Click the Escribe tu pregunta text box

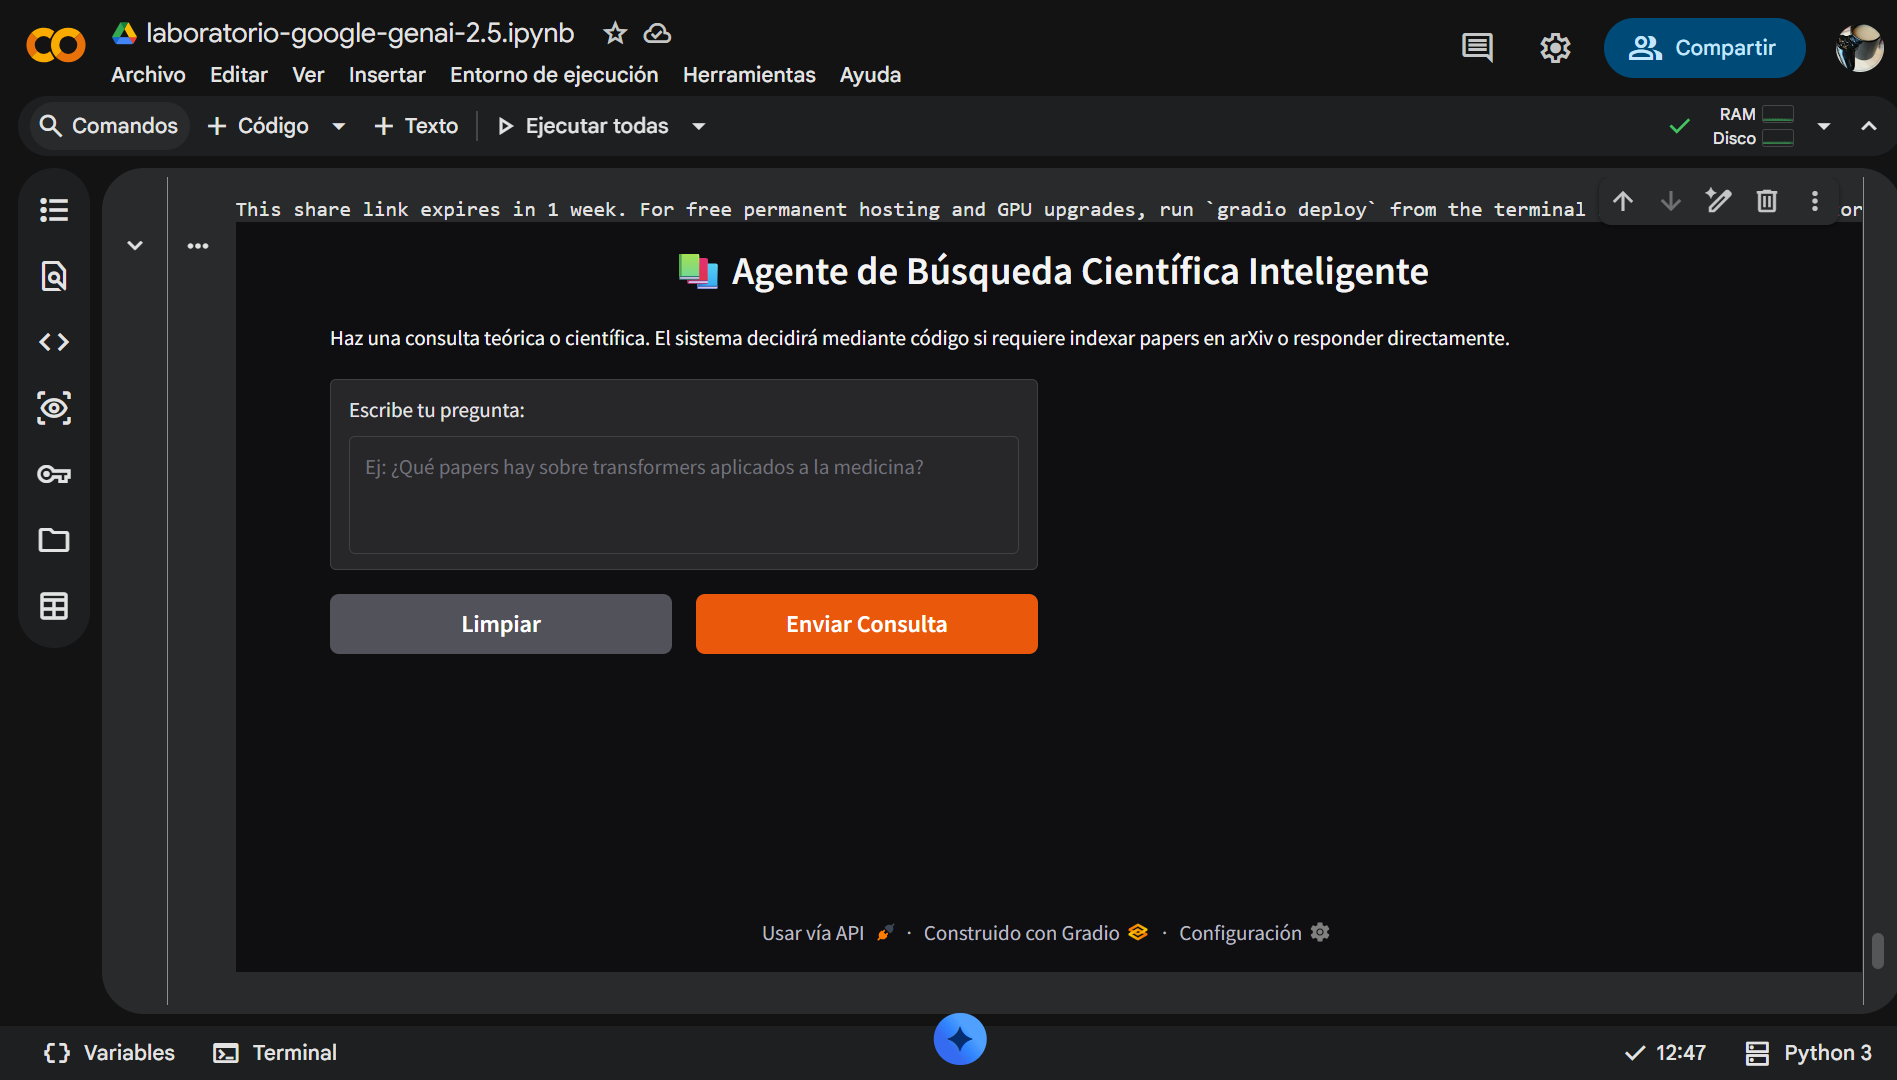[684, 494]
